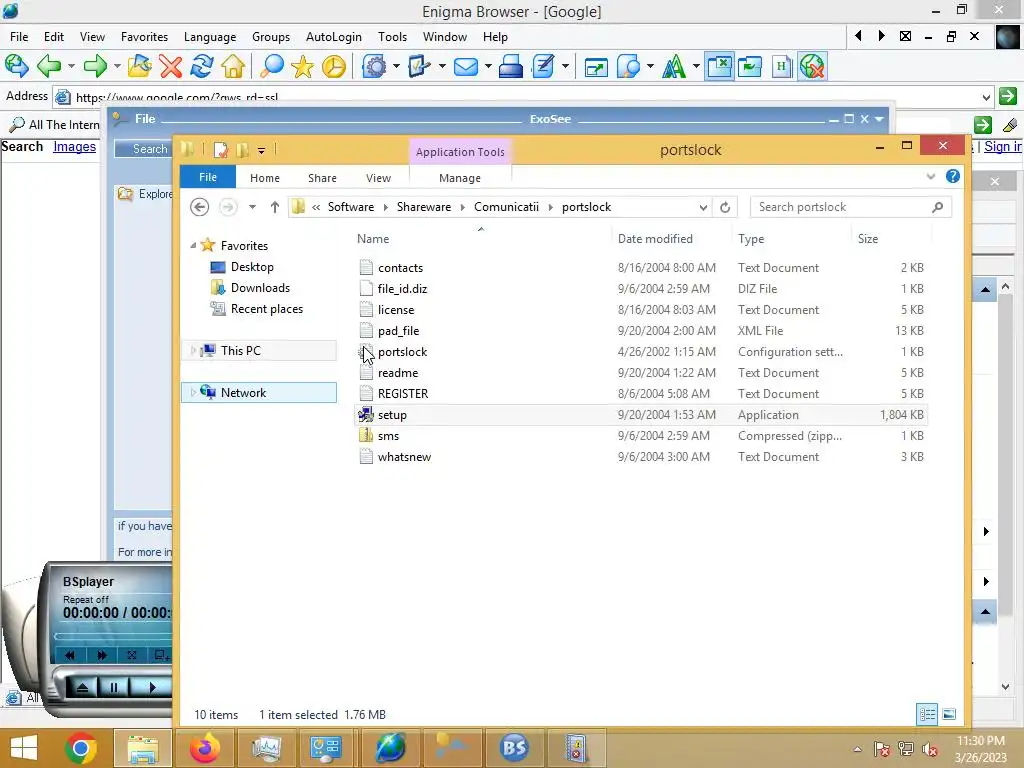The width and height of the screenshot is (1024, 768).
Task: Open Search with the magnifying glass icon
Action: point(272,66)
